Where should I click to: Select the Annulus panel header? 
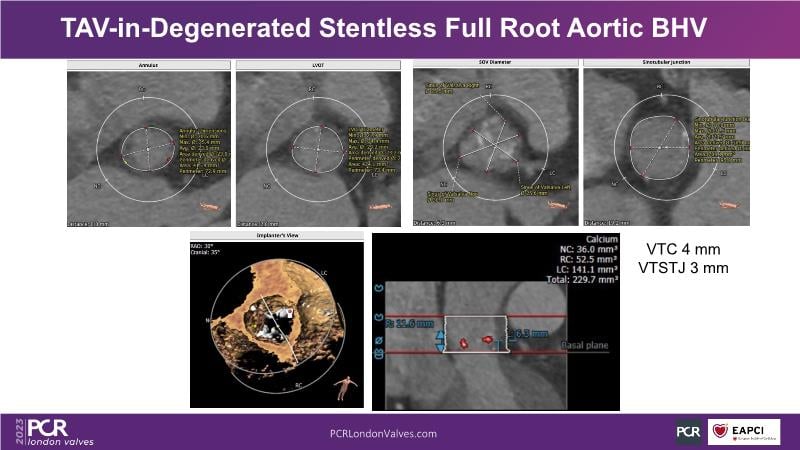tap(148, 65)
